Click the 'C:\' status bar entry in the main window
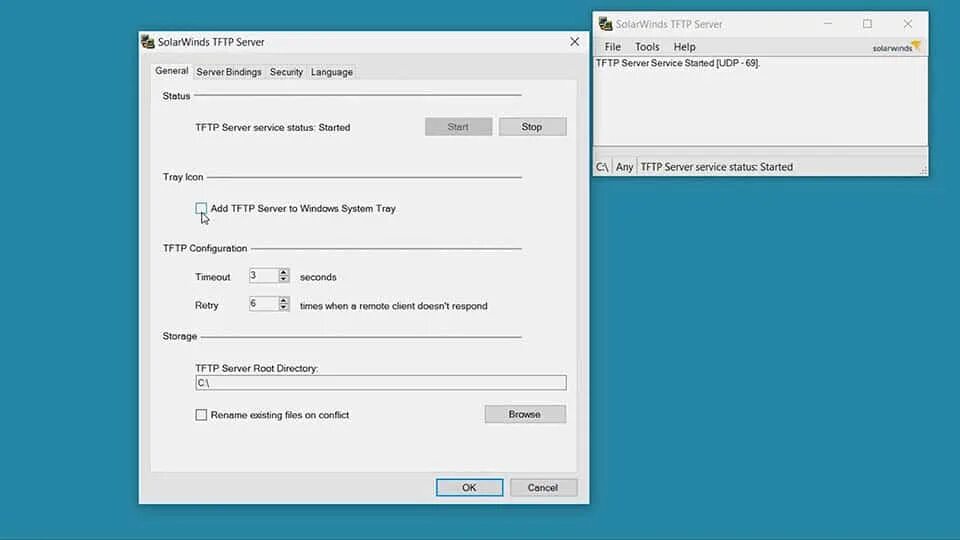The width and height of the screenshot is (960, 540). [x=602, y=167]
